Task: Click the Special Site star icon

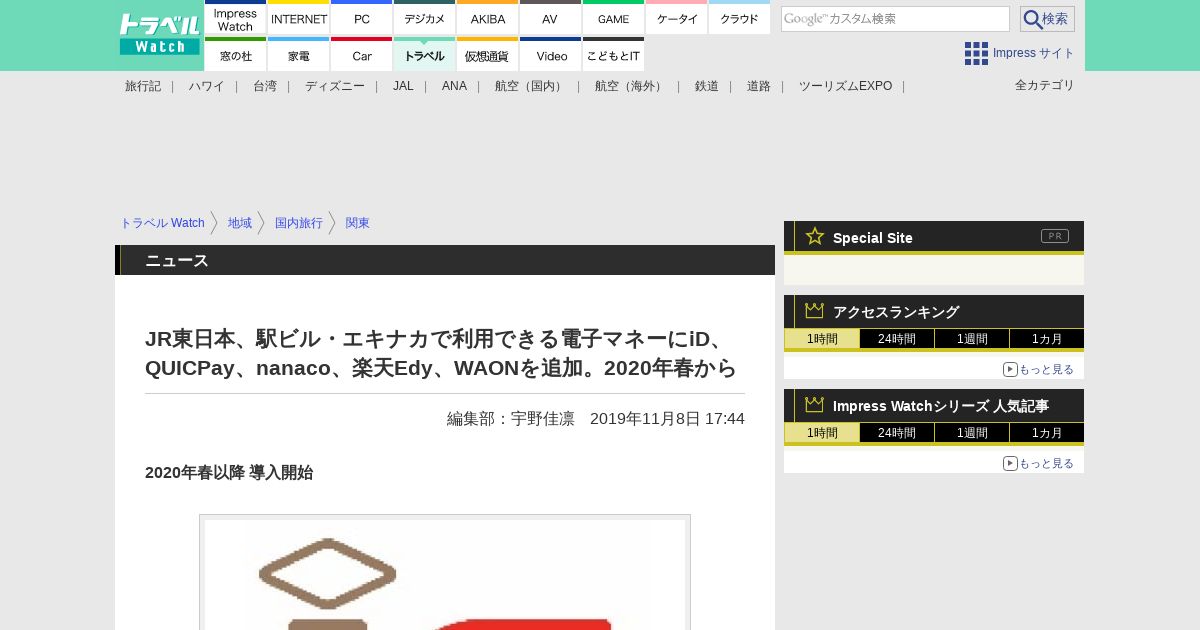Action: (x=815, y=236)
